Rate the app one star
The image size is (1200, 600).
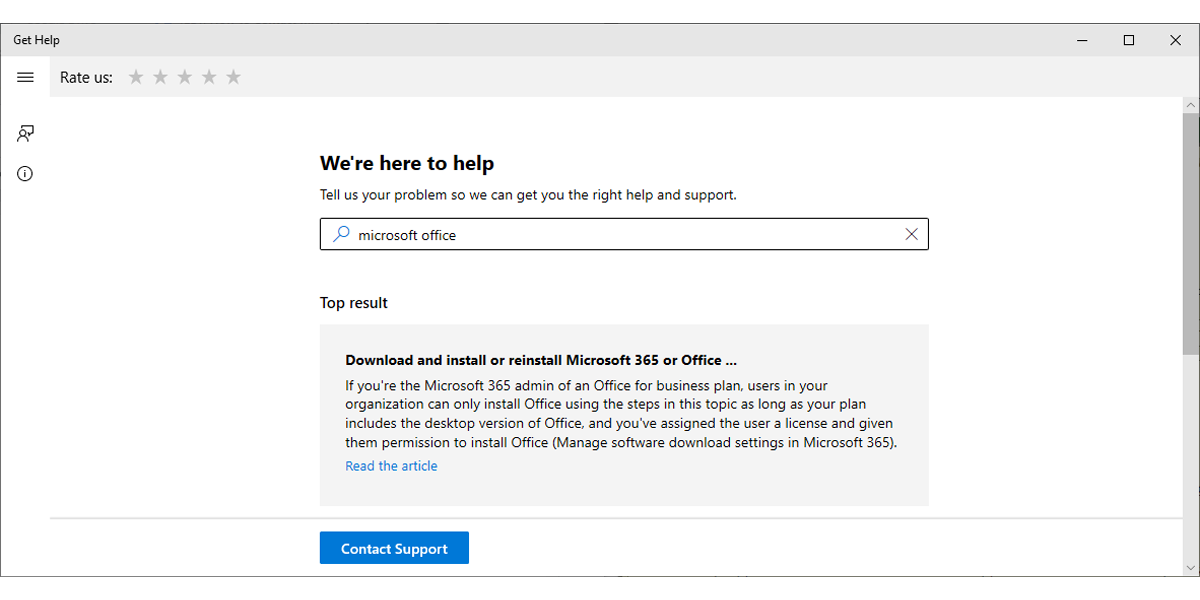click(136, 77)
